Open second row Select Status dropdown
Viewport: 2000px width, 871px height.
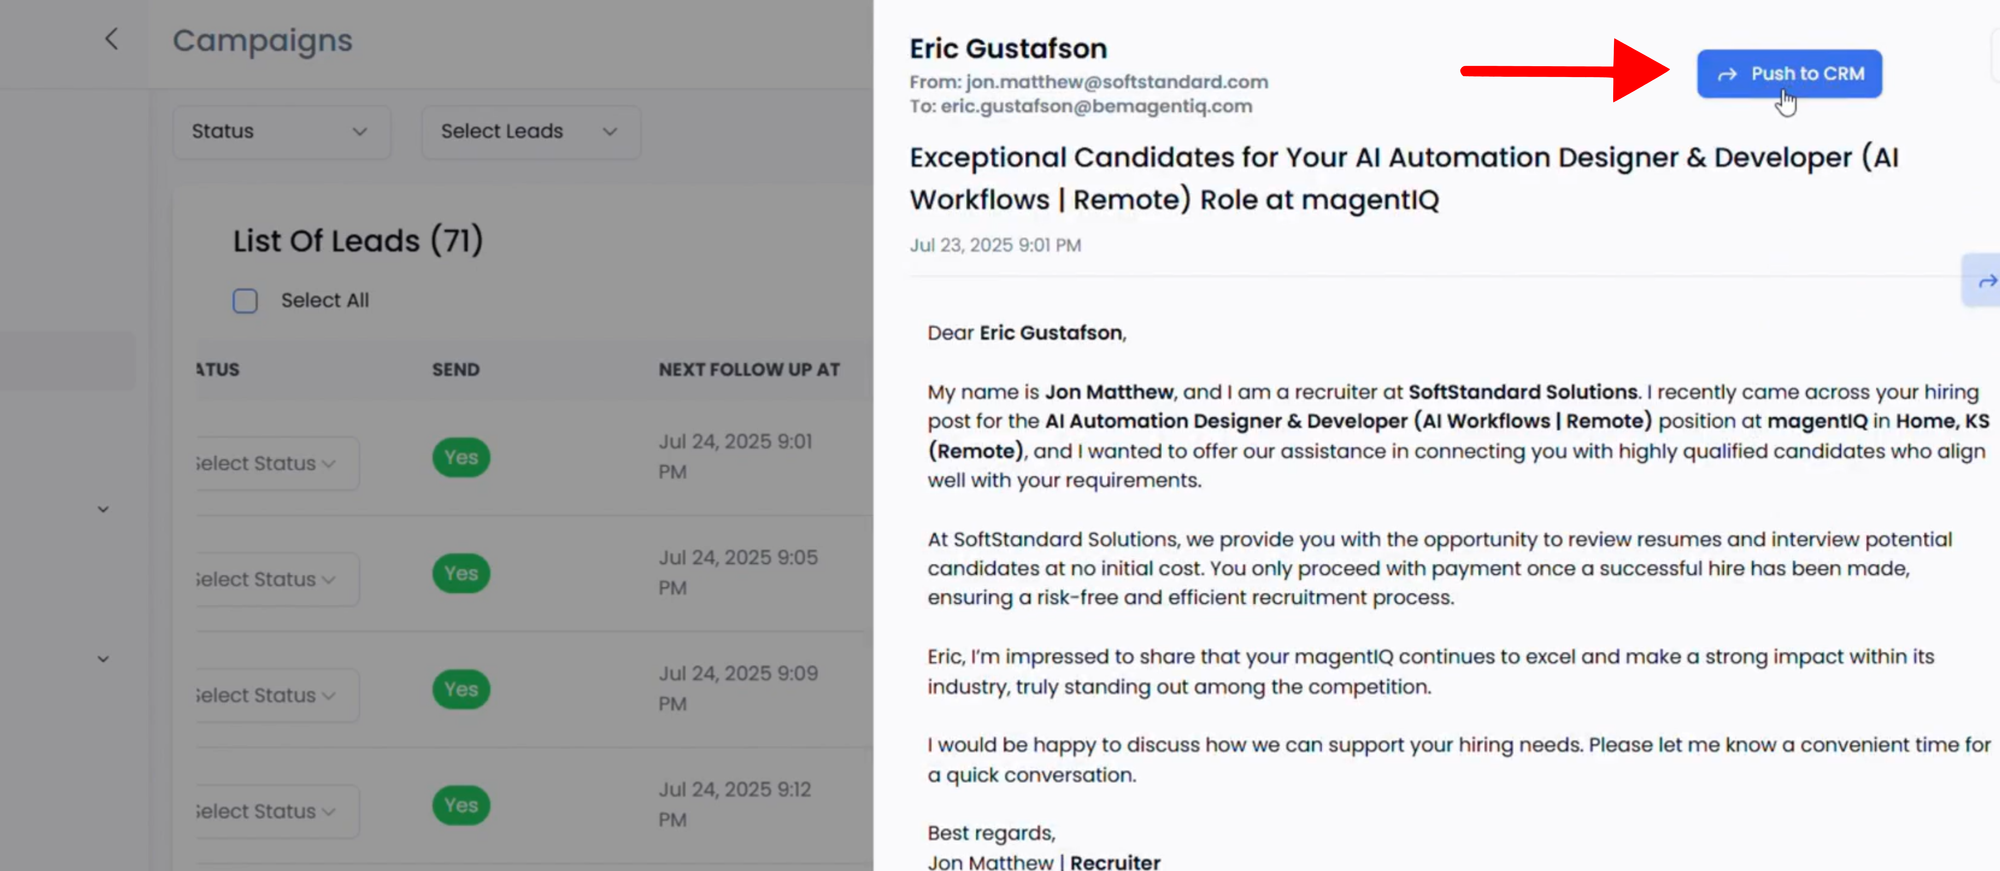click(270, 580)
